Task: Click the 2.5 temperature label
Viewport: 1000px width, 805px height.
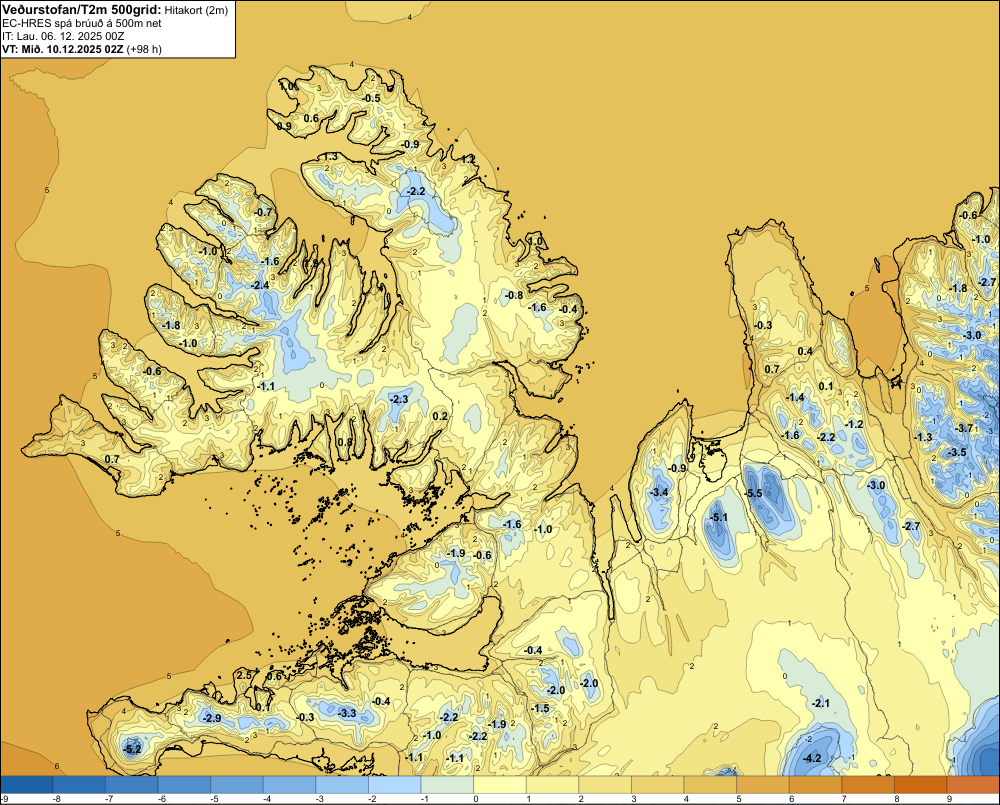Action: click(x=244, y=676)
